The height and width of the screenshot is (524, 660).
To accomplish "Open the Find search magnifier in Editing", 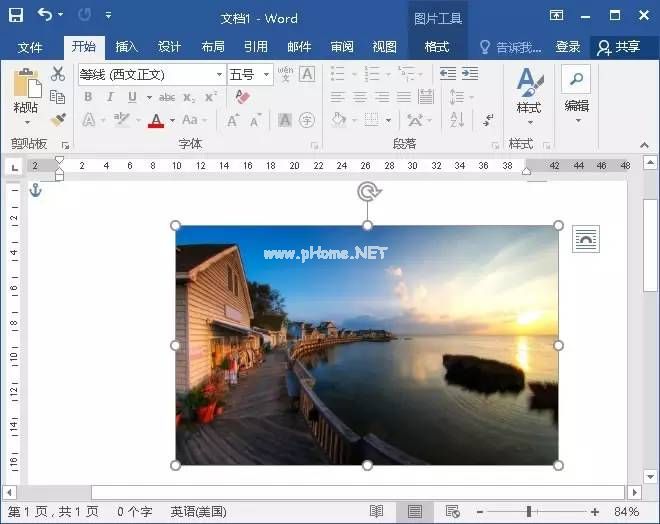I will click(576, 79).
